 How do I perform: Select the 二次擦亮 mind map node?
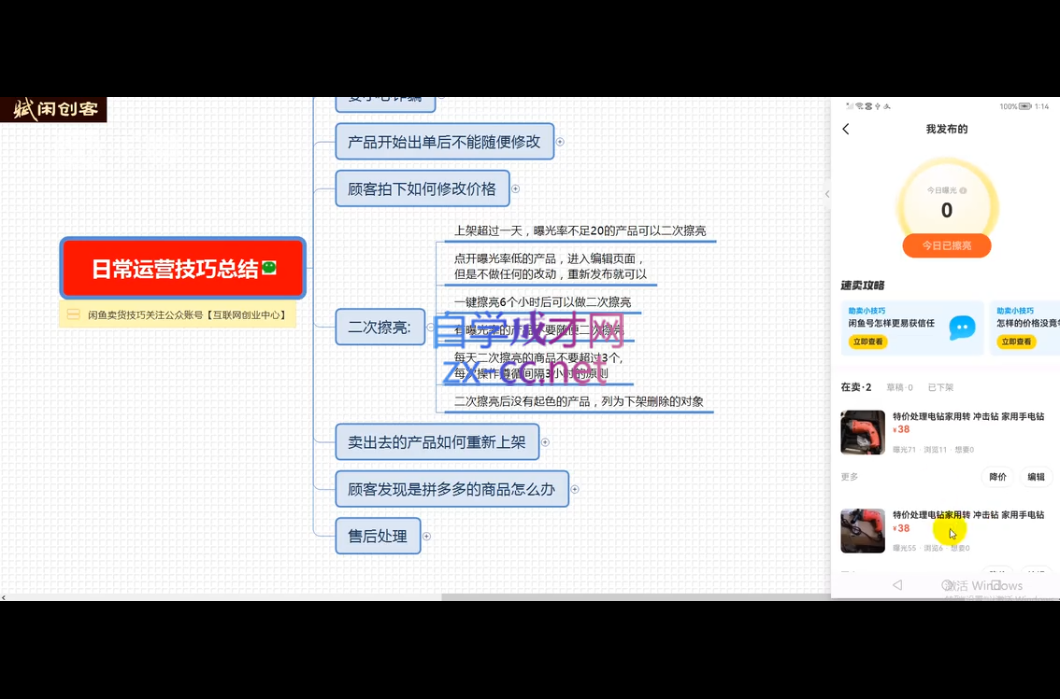click(x=379, y=327)
